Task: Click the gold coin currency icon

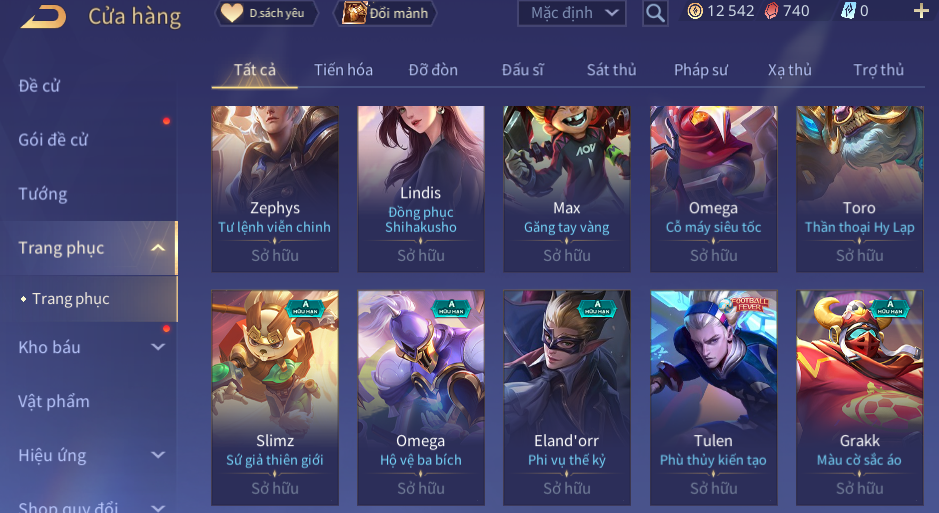Action: pos(695,11)
